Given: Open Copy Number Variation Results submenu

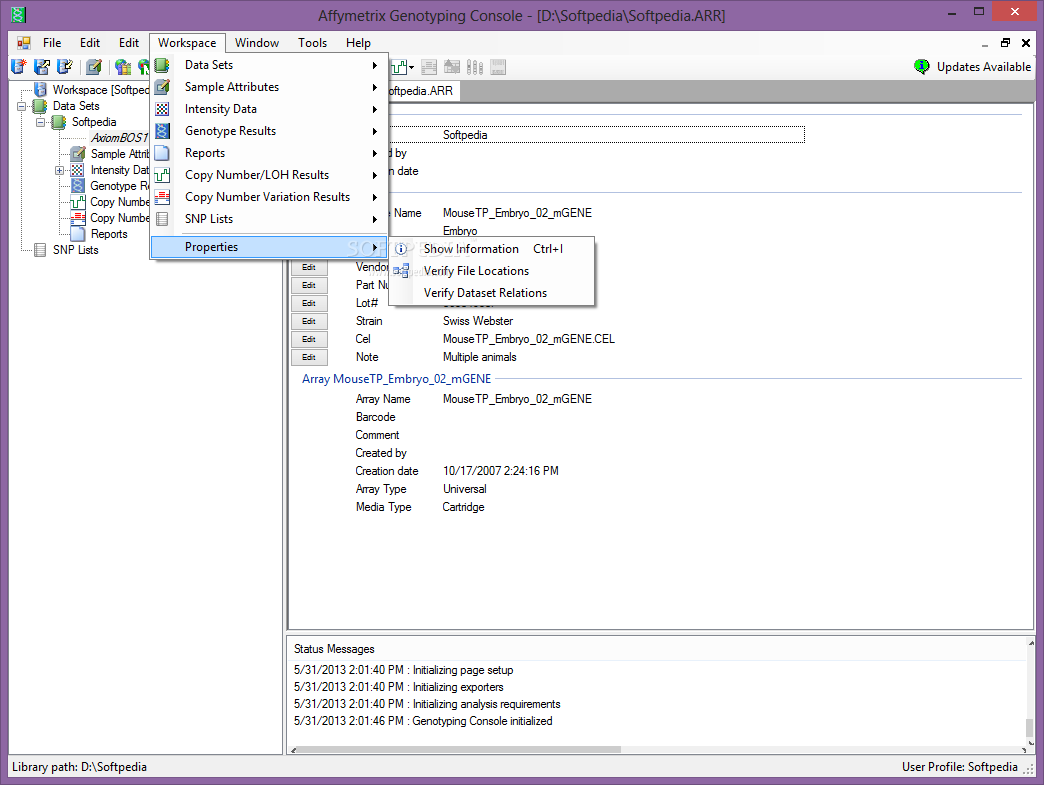Looking at the screenshot, I should click(x=269, y=196).
